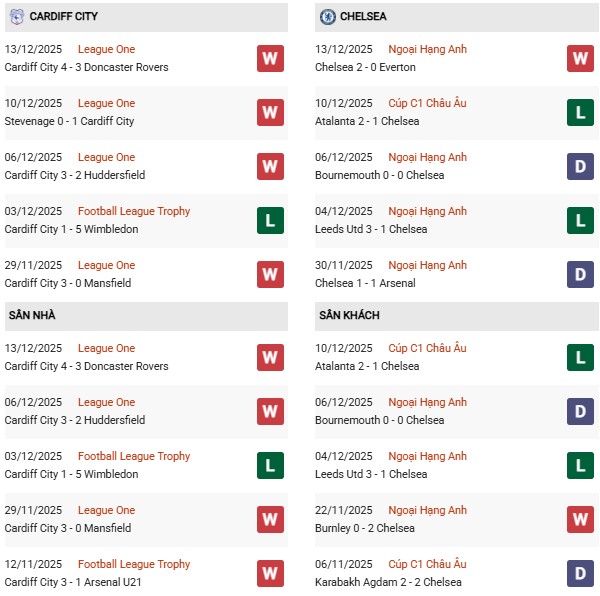This screenshot has height=596, width=600.
Task: Open Karabakh Agdam 2 - 2 Chelsea match
Action: pos(388,582)
